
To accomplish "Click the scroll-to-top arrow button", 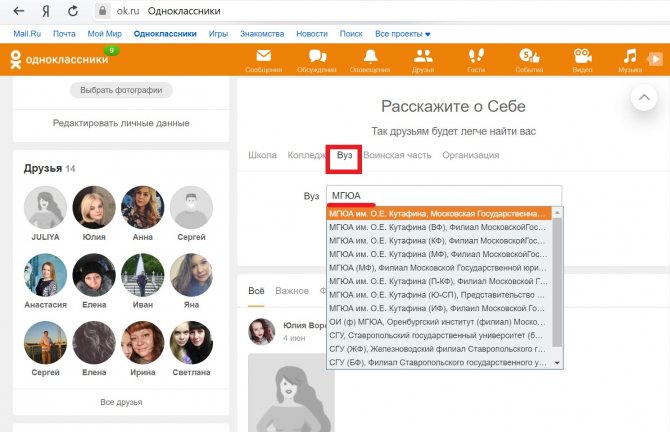I will 644,97.
